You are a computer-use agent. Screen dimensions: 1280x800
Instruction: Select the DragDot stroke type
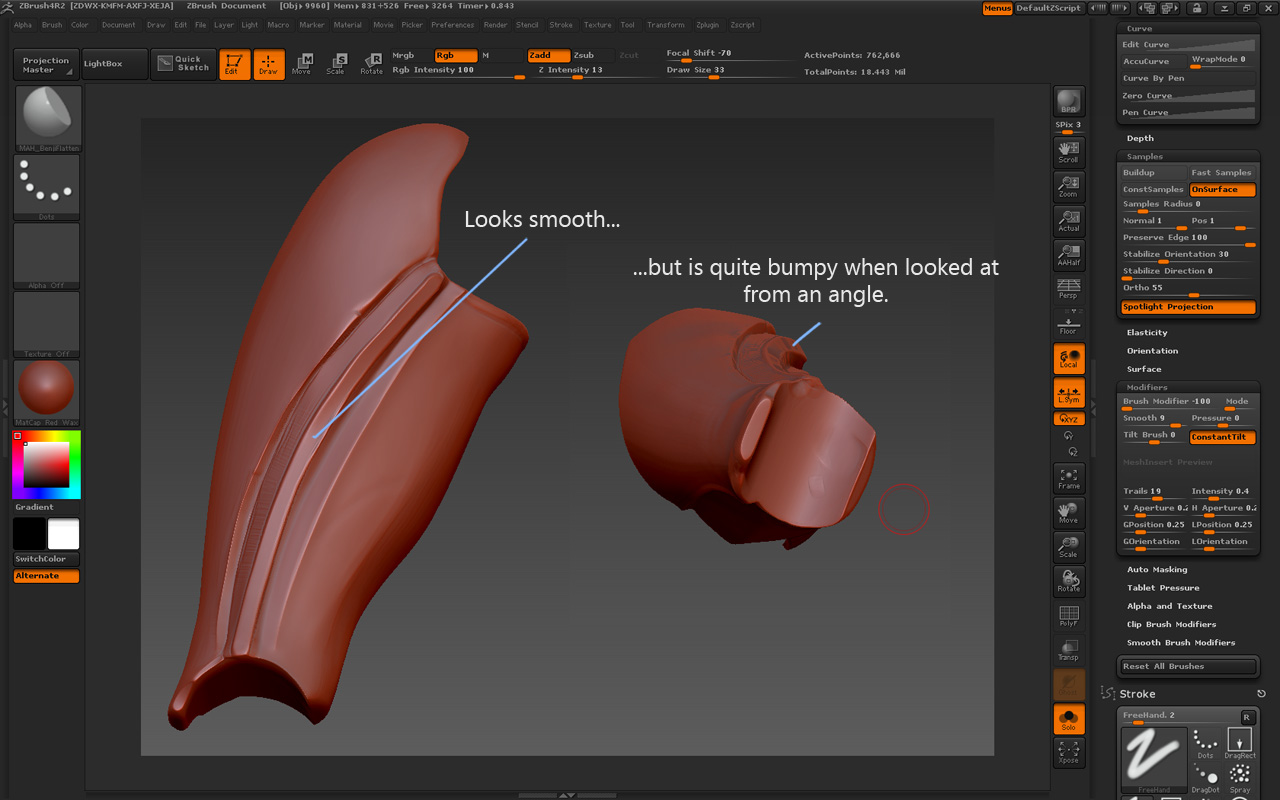click(x=1205, y=778)
